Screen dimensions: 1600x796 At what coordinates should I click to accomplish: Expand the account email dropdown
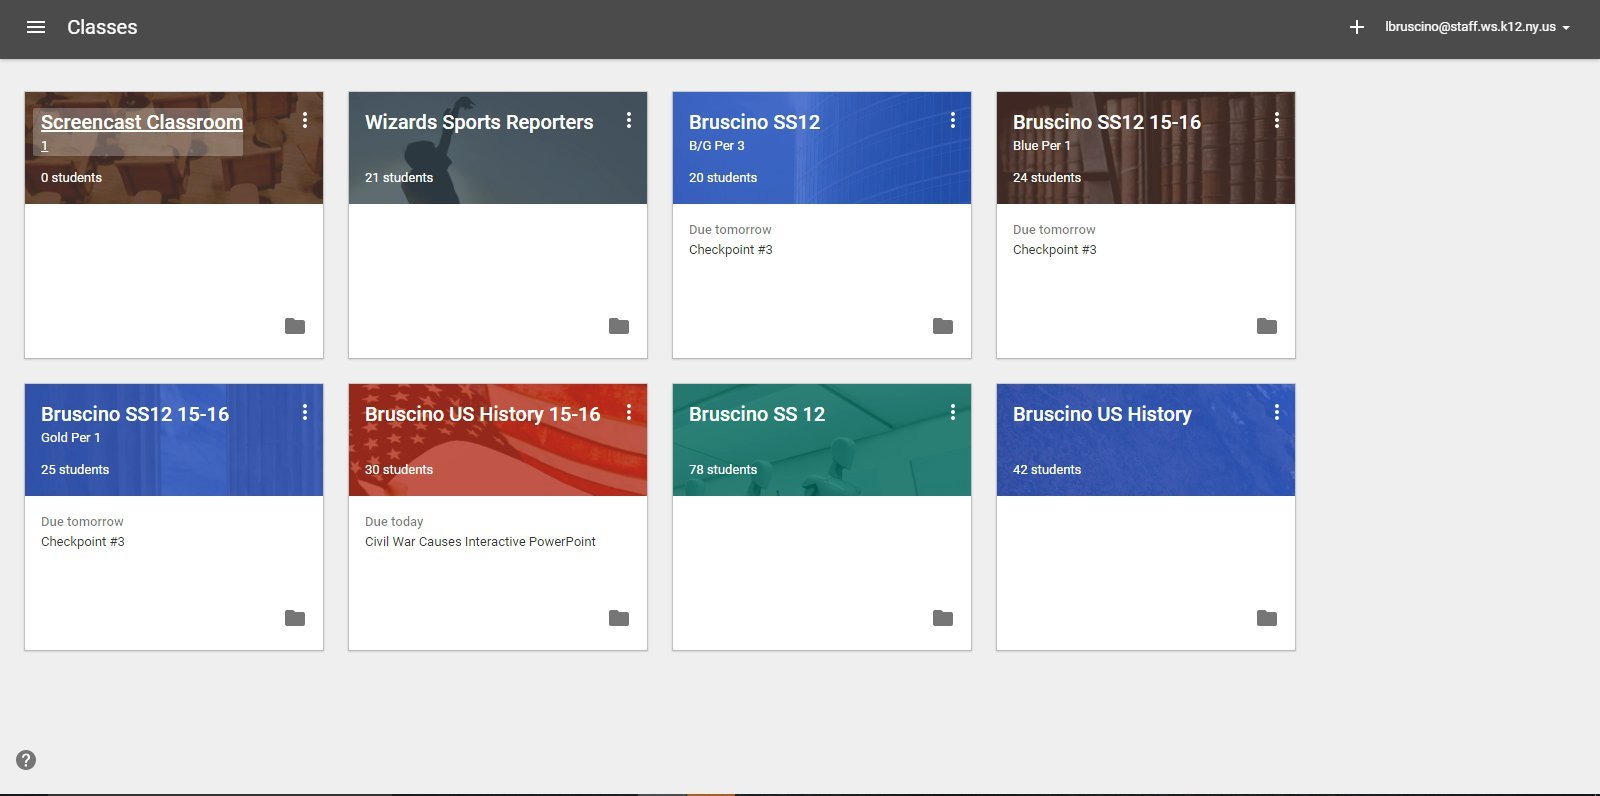point(1476,27)
